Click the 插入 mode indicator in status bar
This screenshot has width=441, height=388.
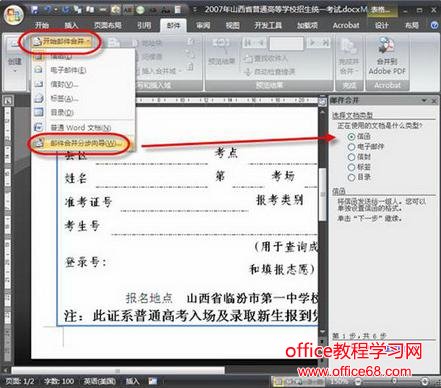point(132,381)
